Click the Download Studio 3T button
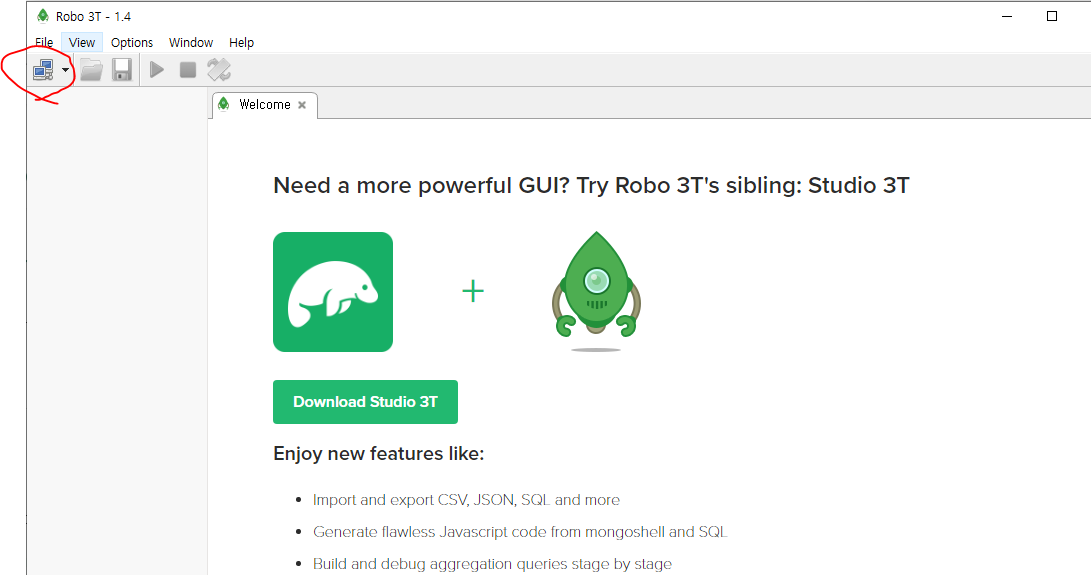Image resolution: width=1091 pixels, height=575 pixels. point(365,402)
